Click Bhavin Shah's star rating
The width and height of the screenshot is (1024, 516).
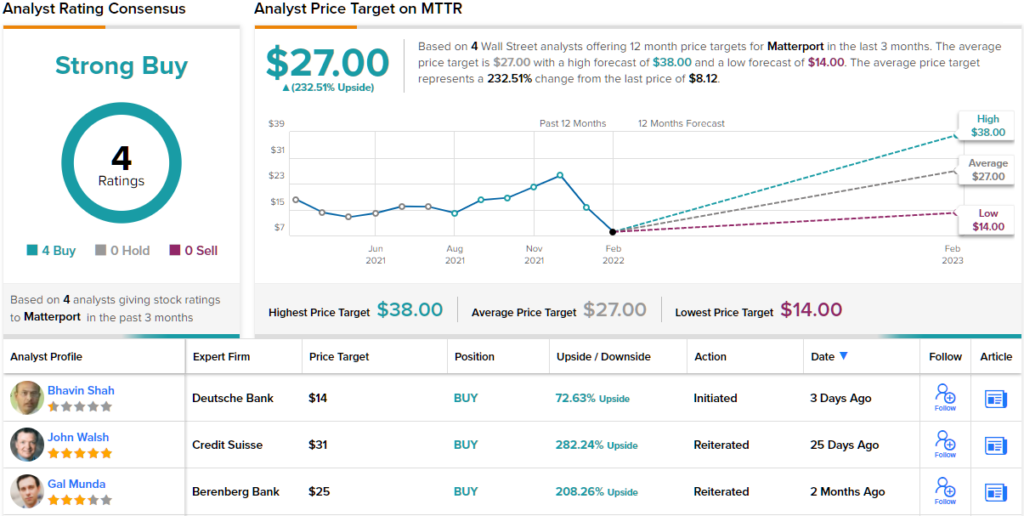pyautogui.click(x=79, y=406)
